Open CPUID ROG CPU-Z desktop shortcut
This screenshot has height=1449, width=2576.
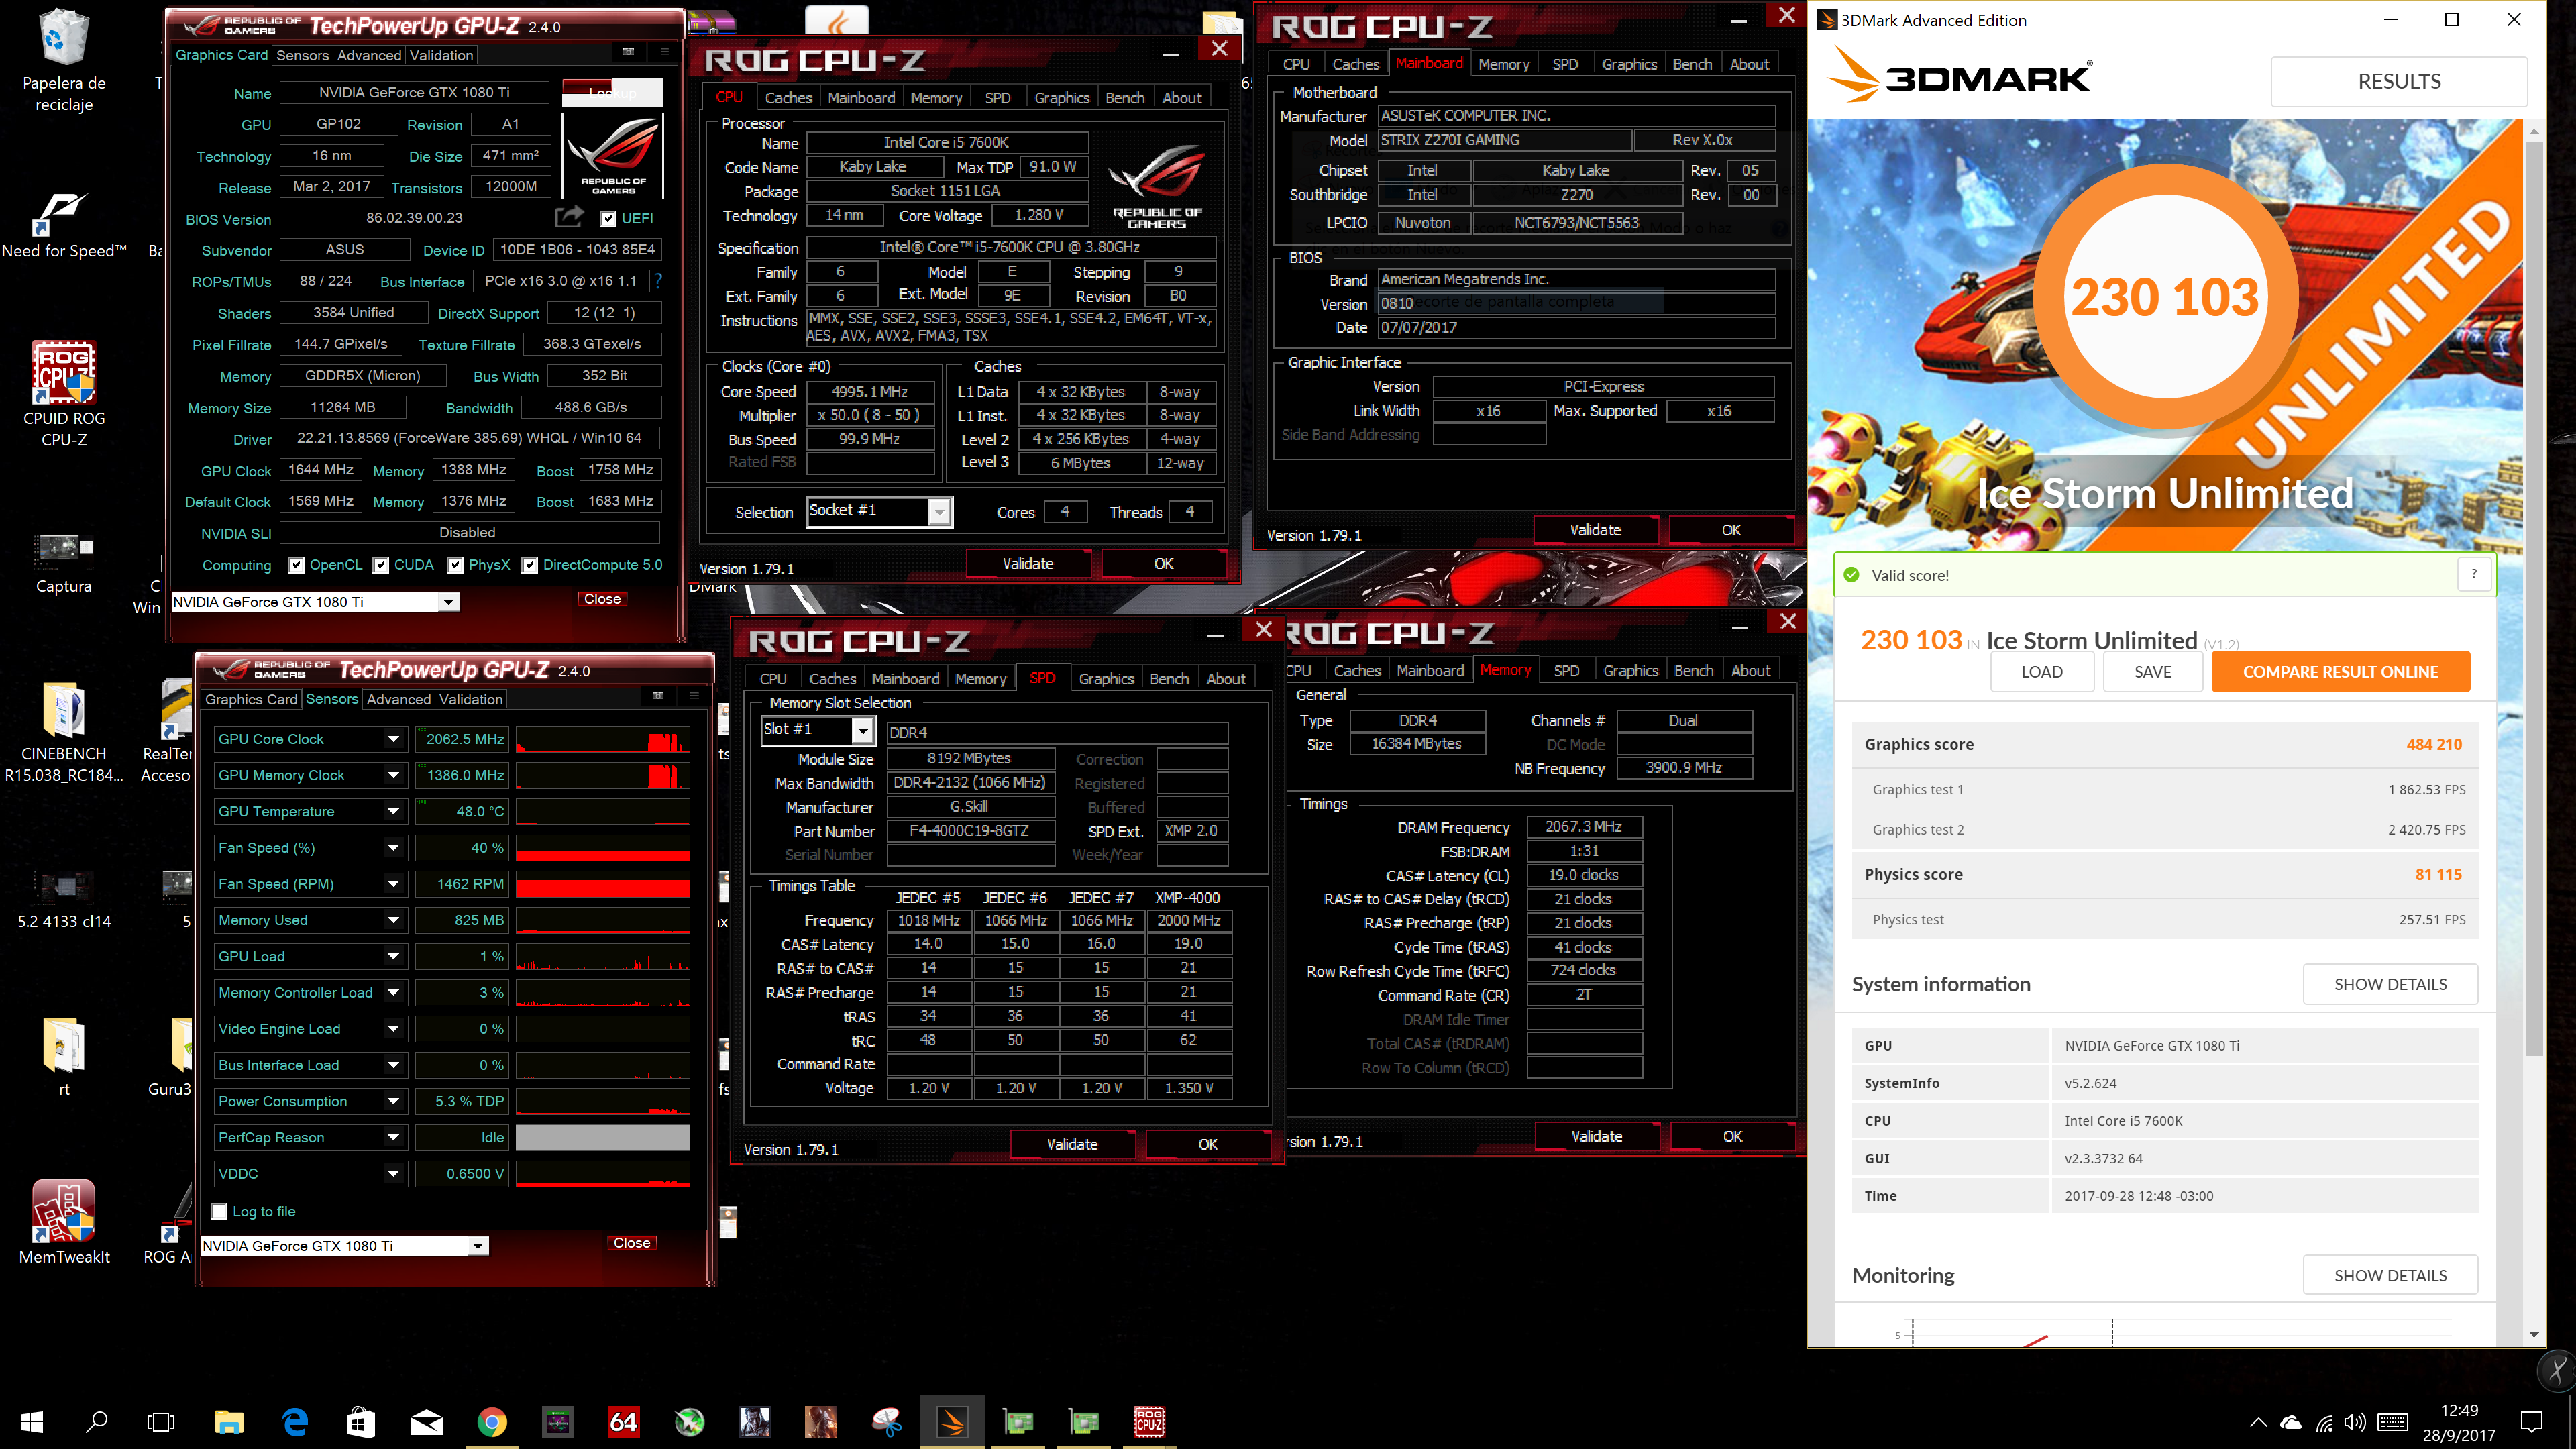point(64,393)
